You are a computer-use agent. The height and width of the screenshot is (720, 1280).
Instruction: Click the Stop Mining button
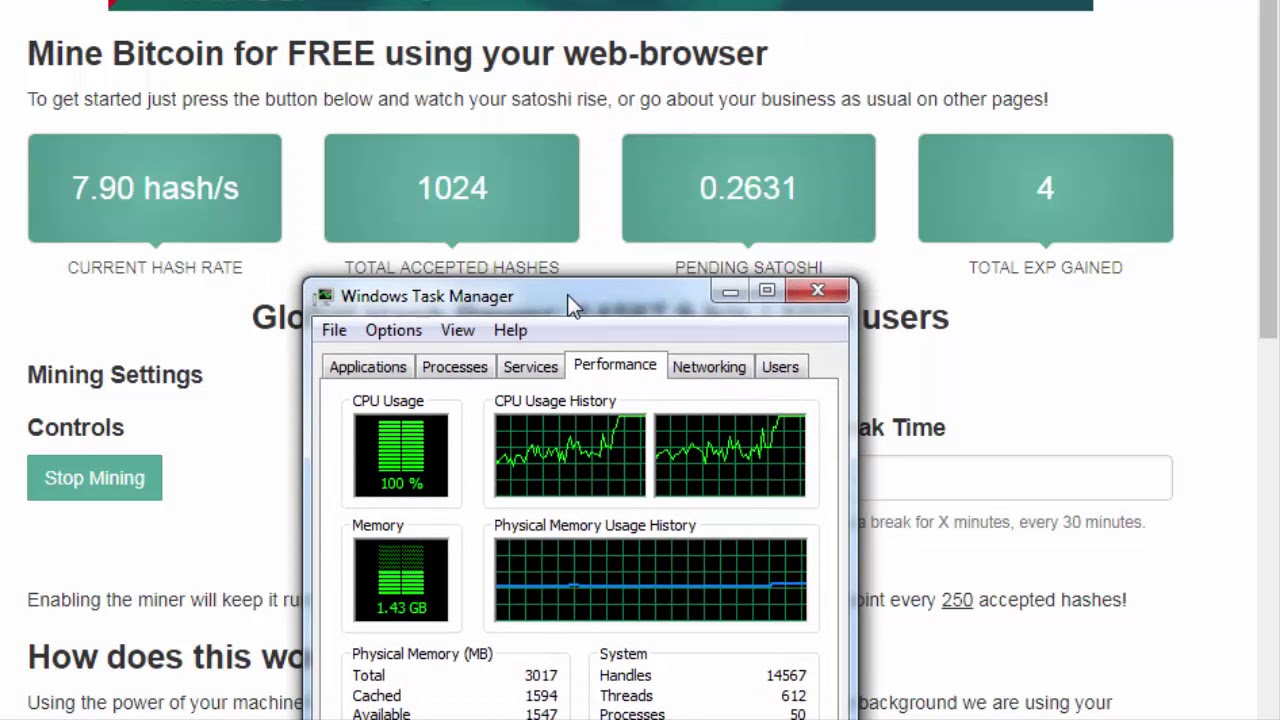[x=94, y=478]
